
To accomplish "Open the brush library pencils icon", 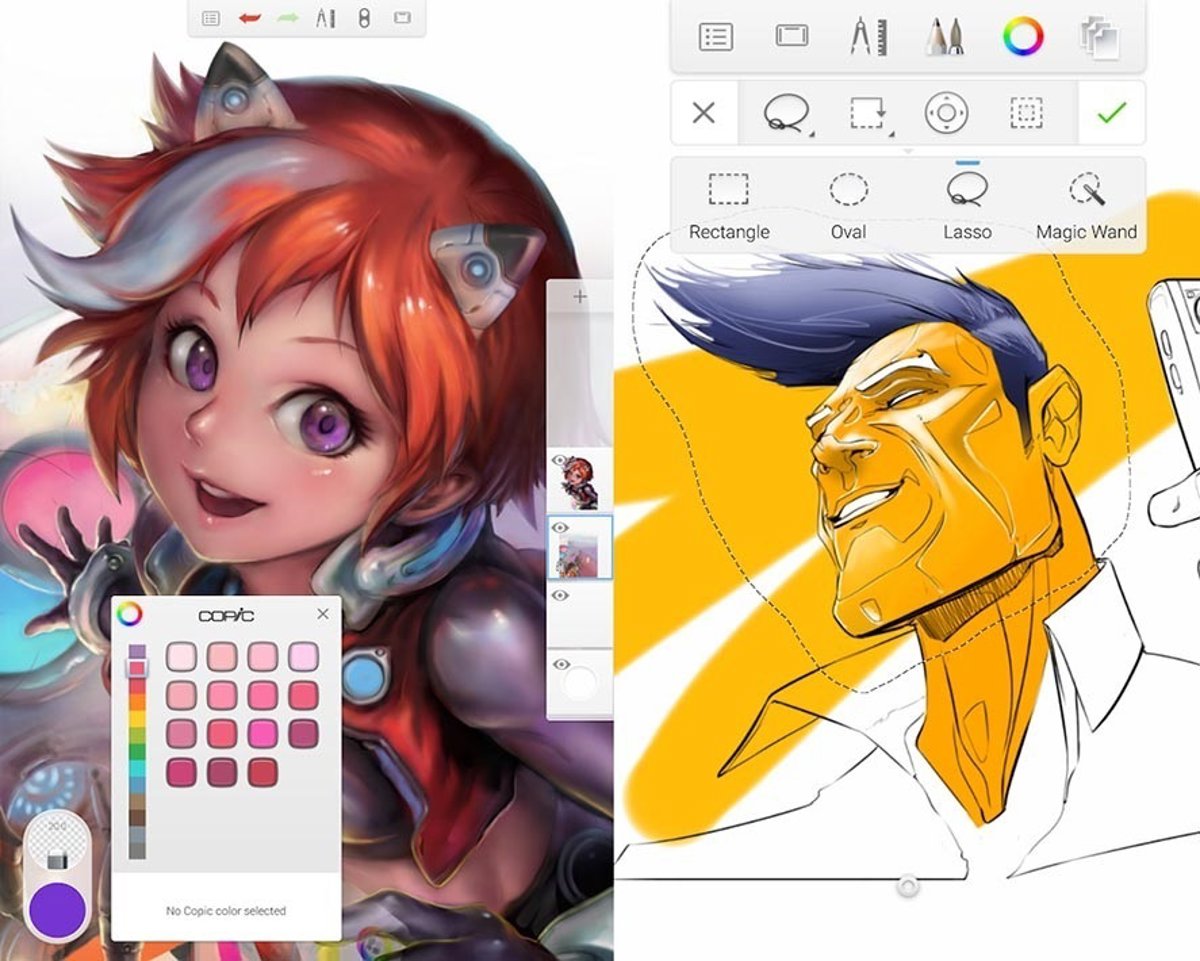I will tap(944, 37).
